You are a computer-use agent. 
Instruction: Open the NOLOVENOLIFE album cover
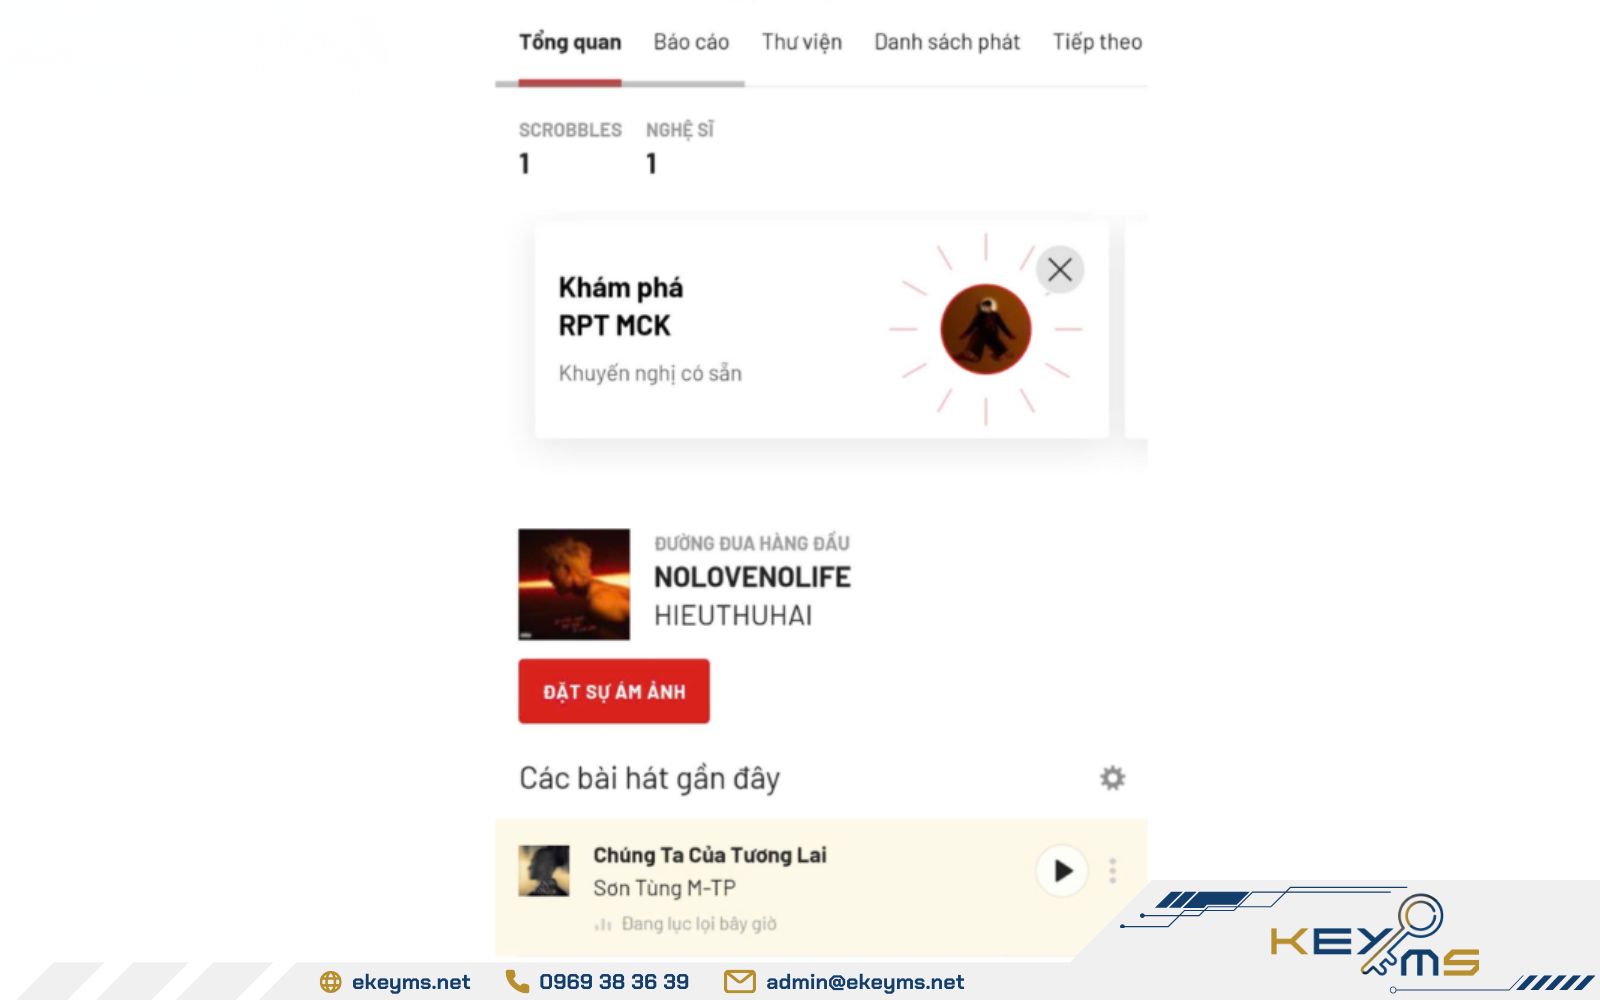574,584
